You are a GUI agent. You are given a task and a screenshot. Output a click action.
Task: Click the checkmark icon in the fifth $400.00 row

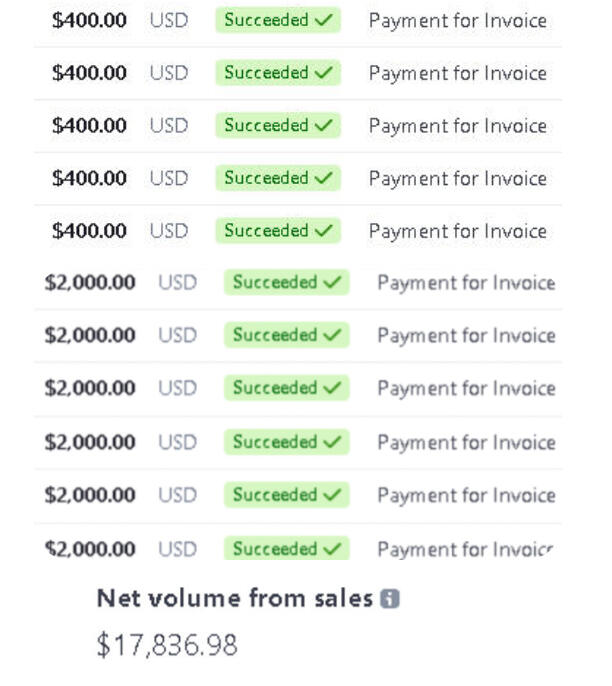[323, 231]
